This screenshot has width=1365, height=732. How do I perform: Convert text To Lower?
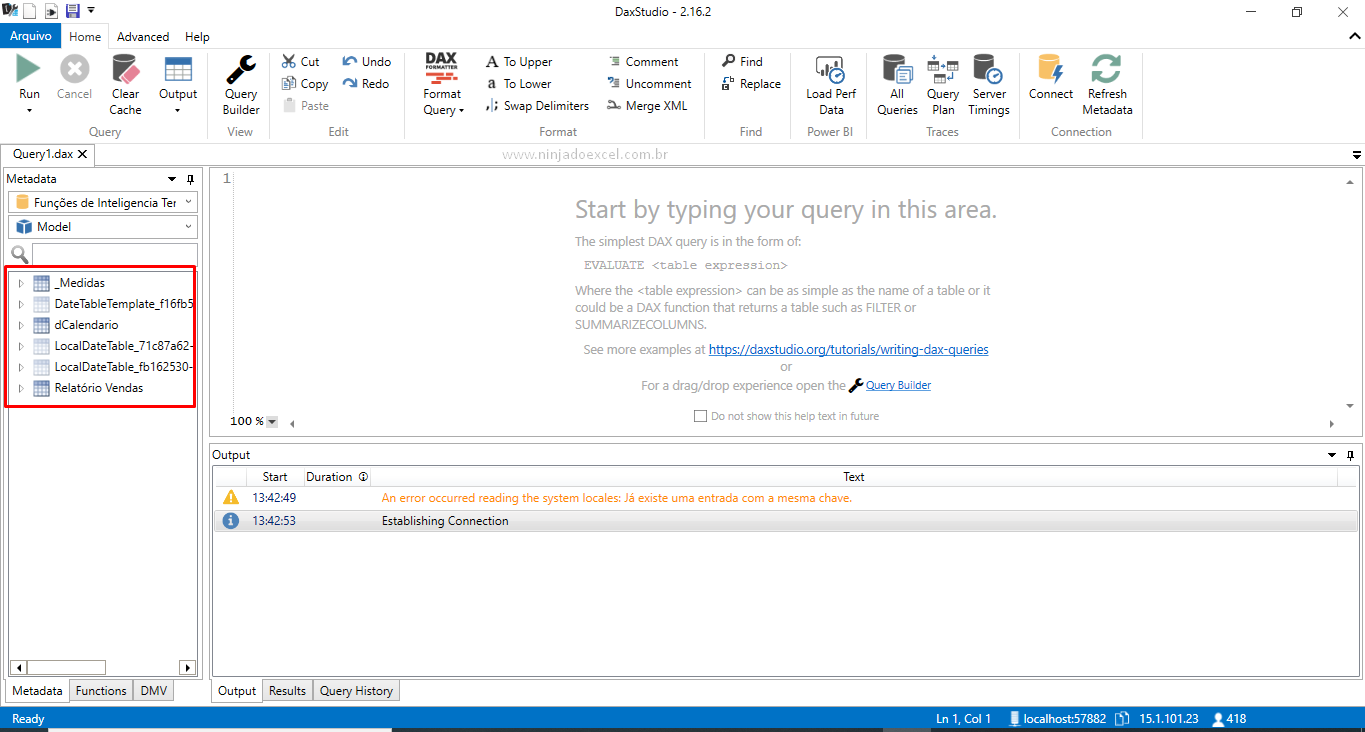519,84
